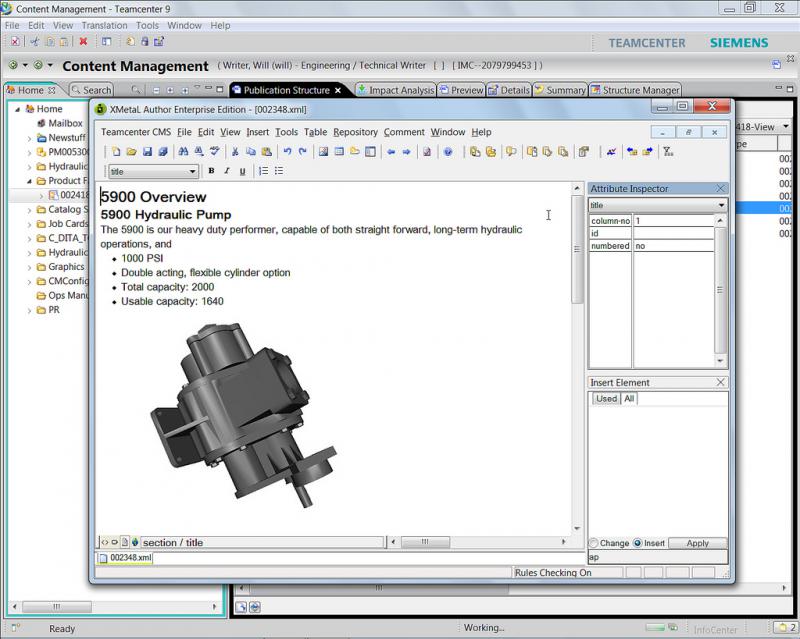
Task: Close the Attribute Inspector panel
Action: 720,189
